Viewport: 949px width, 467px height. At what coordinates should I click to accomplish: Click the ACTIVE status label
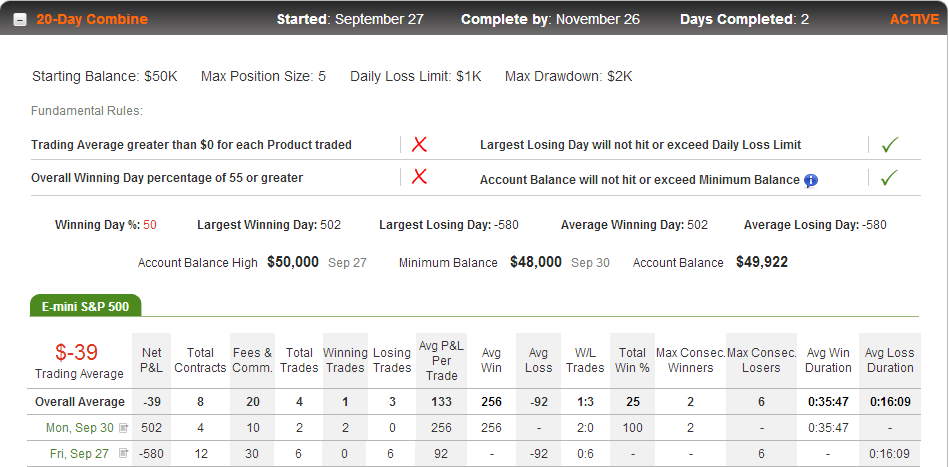[914, 19]
